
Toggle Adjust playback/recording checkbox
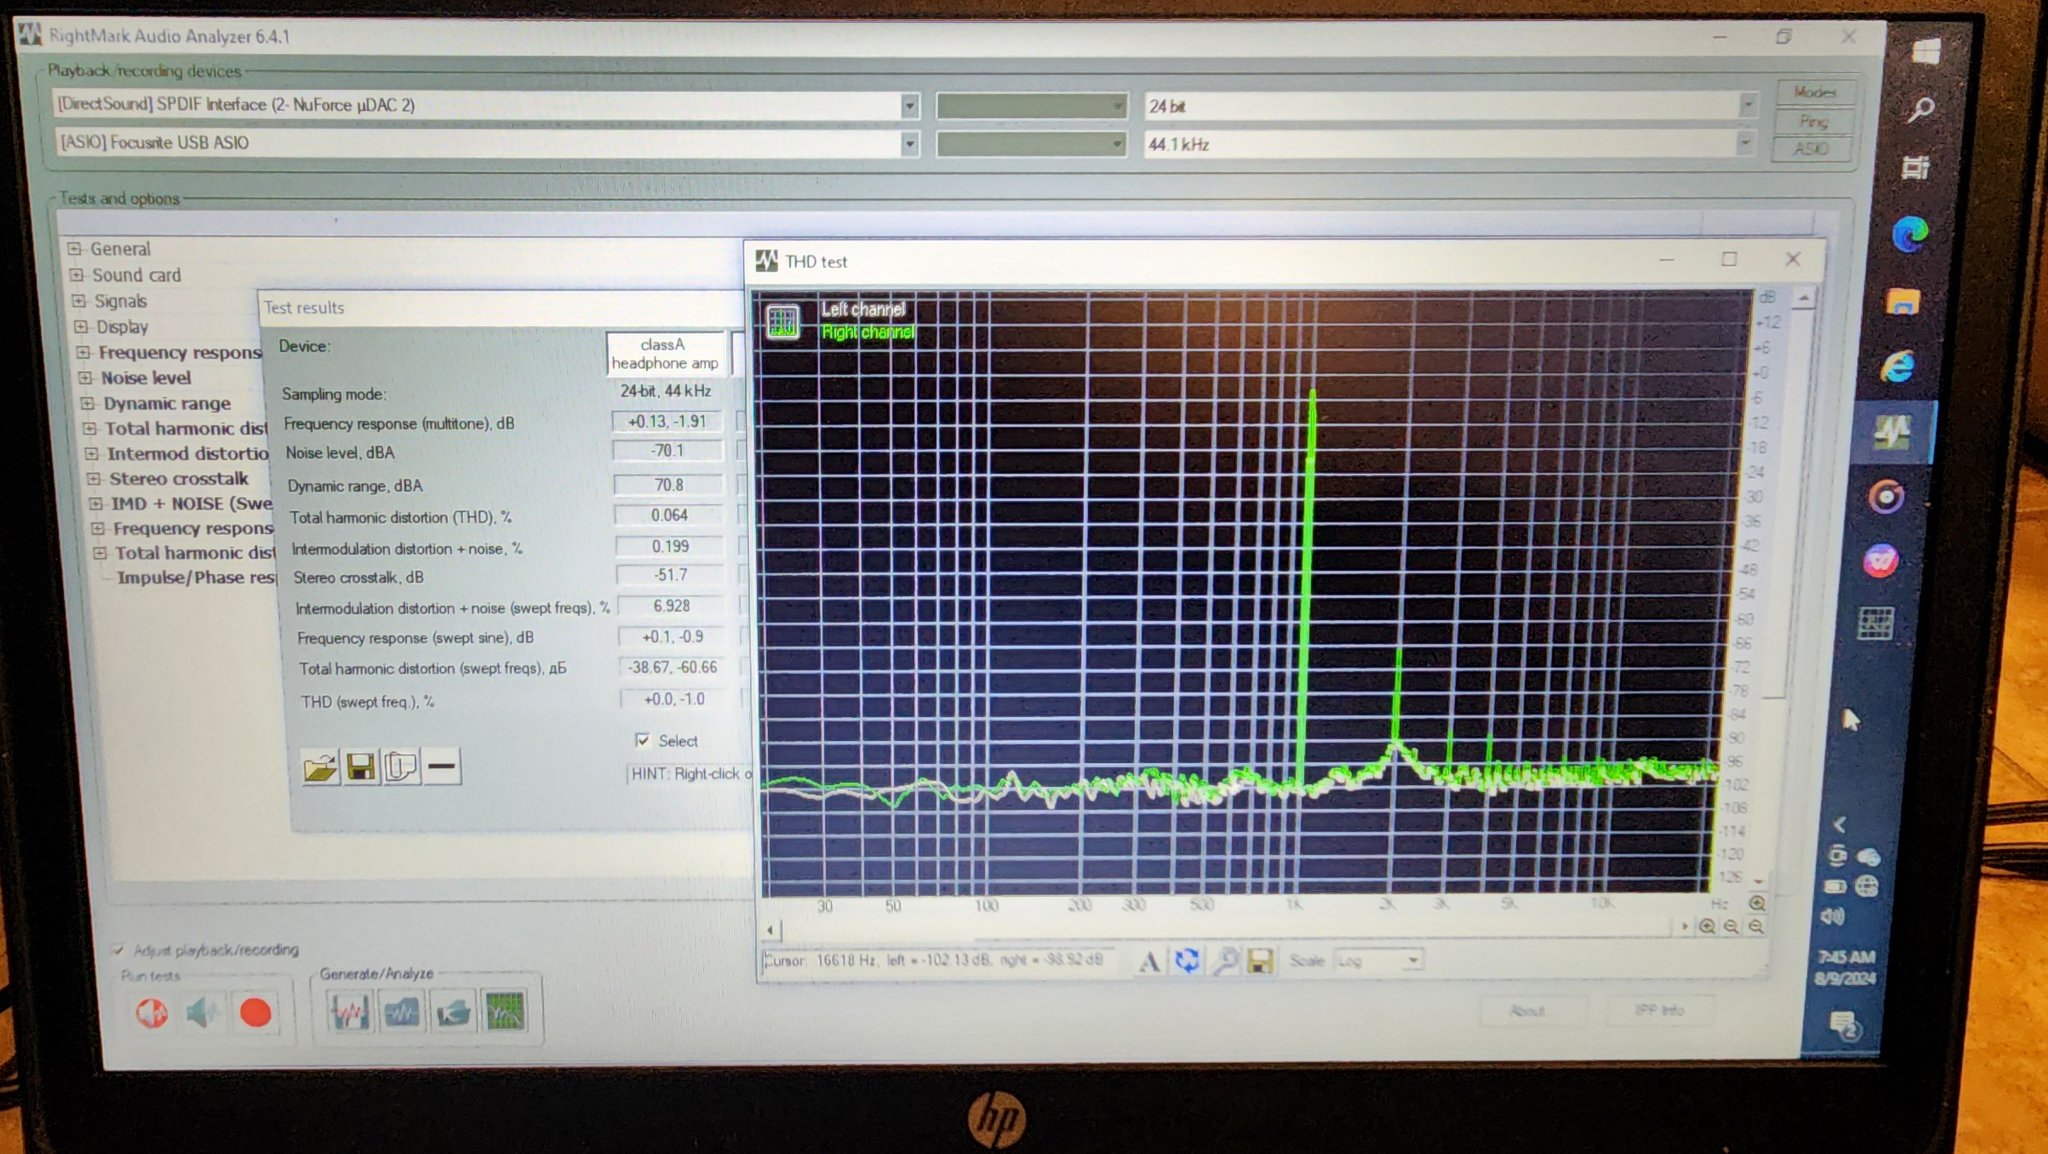coord(118,949)
